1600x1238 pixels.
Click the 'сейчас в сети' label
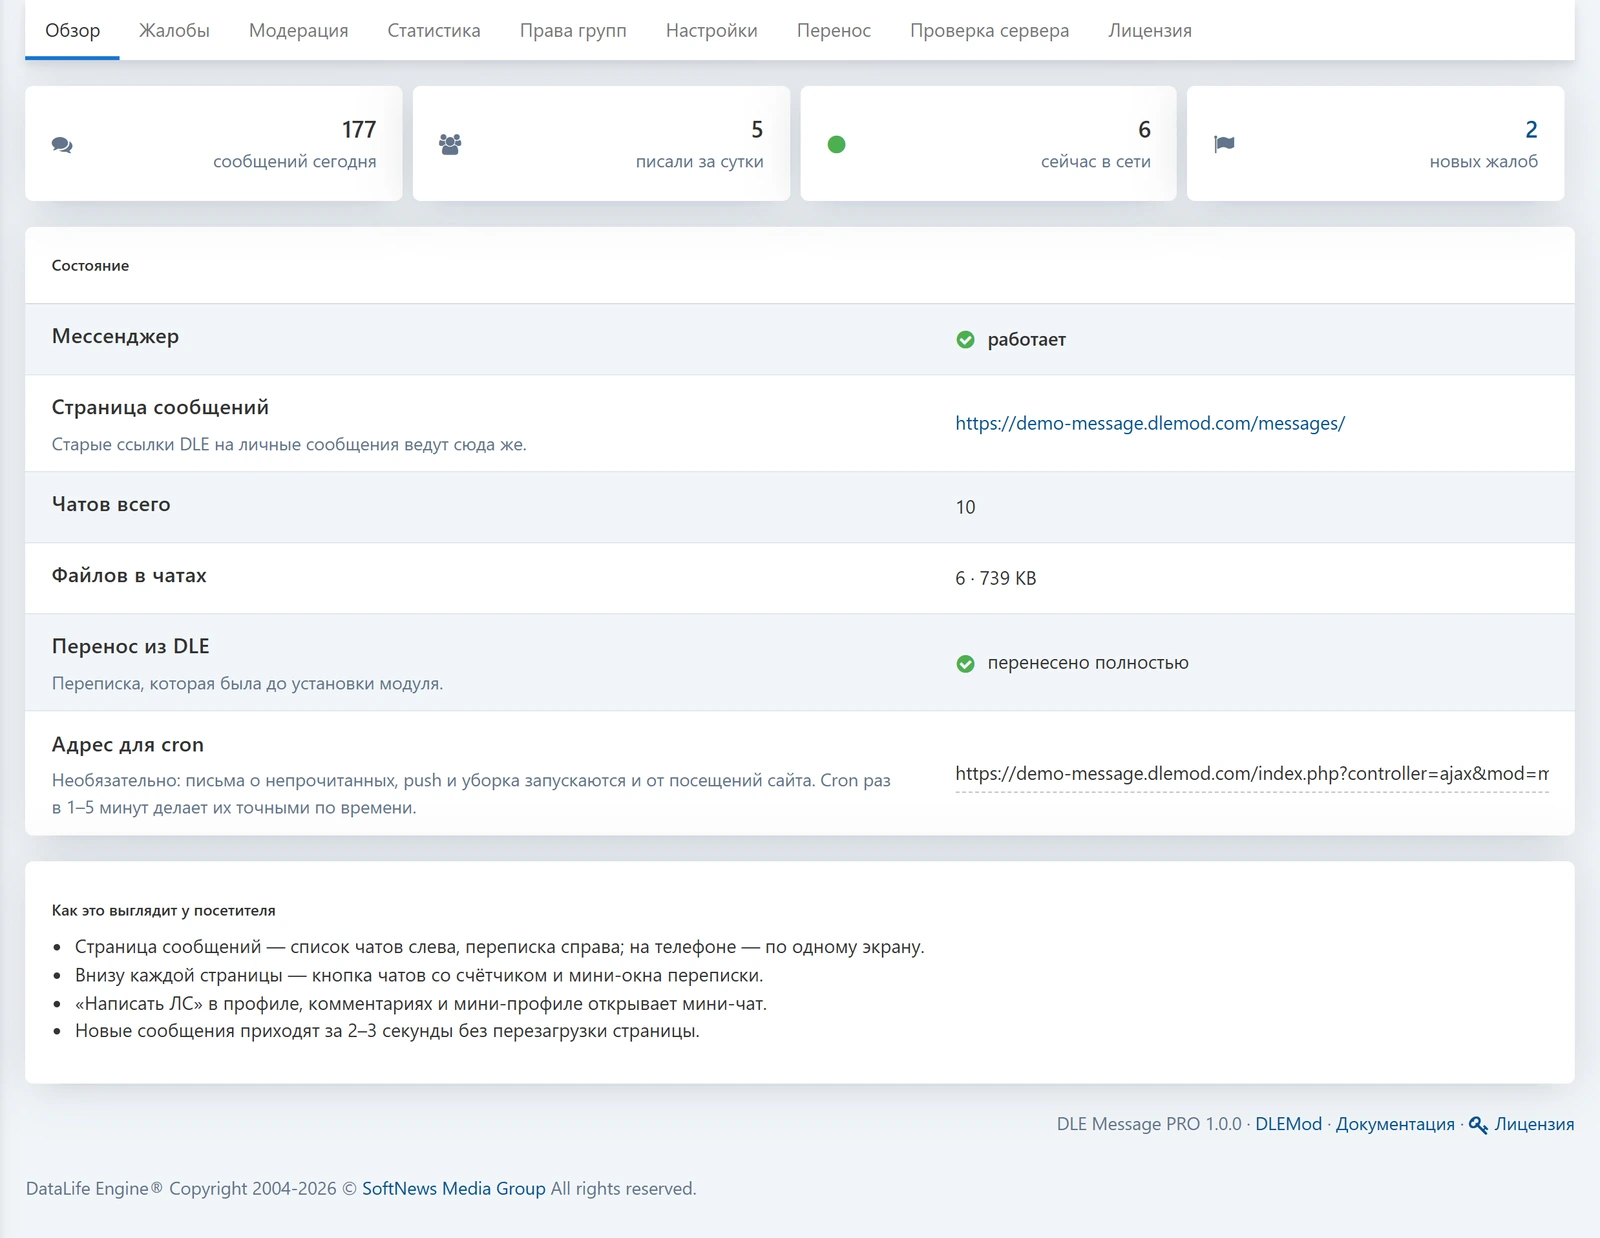point(1096,161)
